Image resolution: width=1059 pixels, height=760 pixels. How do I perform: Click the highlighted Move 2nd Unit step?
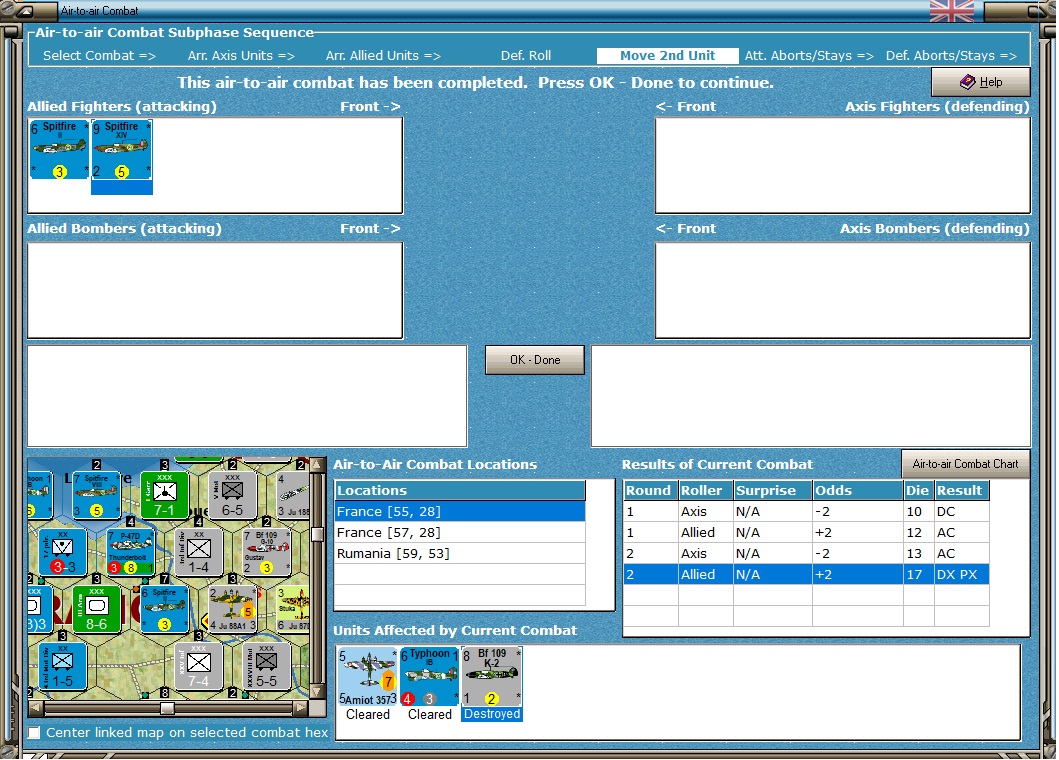(x=667, y=55)
